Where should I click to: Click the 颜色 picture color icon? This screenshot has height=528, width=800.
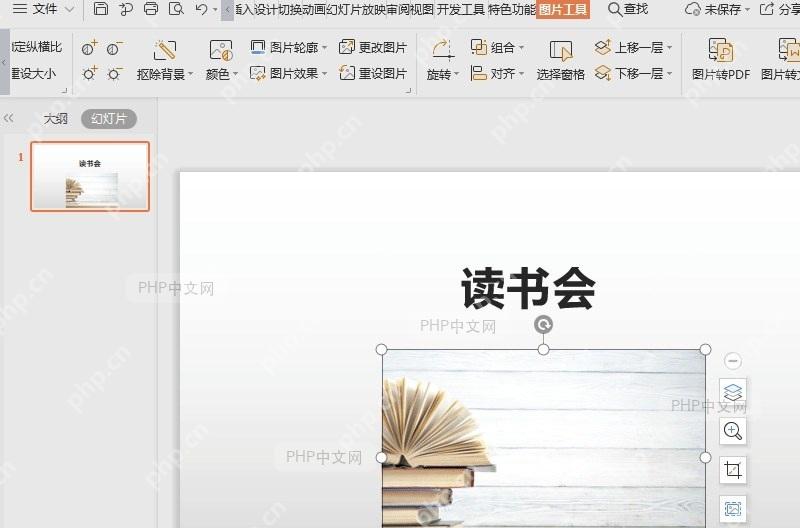[x=221, y=51]
